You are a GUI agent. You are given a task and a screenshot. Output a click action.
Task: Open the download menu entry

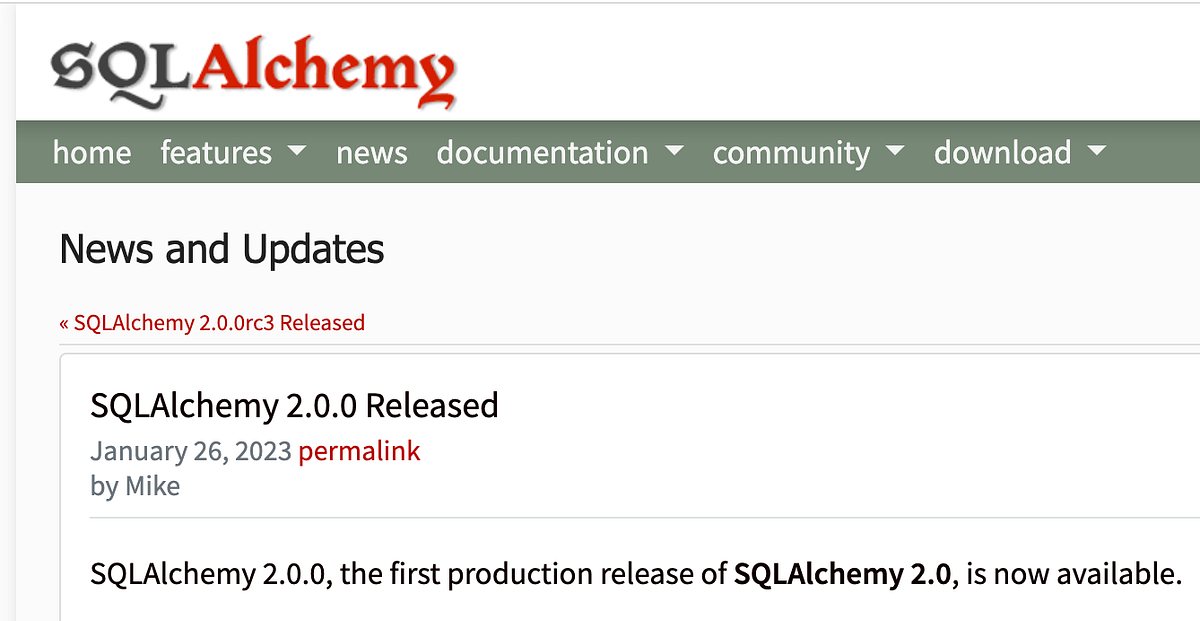click(1001, 152)
